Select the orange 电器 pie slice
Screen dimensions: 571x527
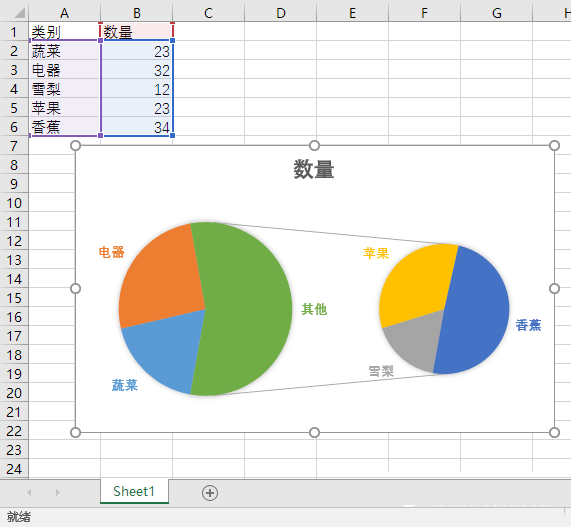click(162, 279)
